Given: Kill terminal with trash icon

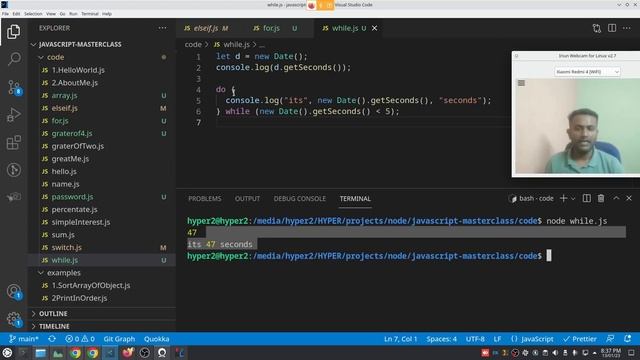Looking at the screenshot, I should [601, 198].
